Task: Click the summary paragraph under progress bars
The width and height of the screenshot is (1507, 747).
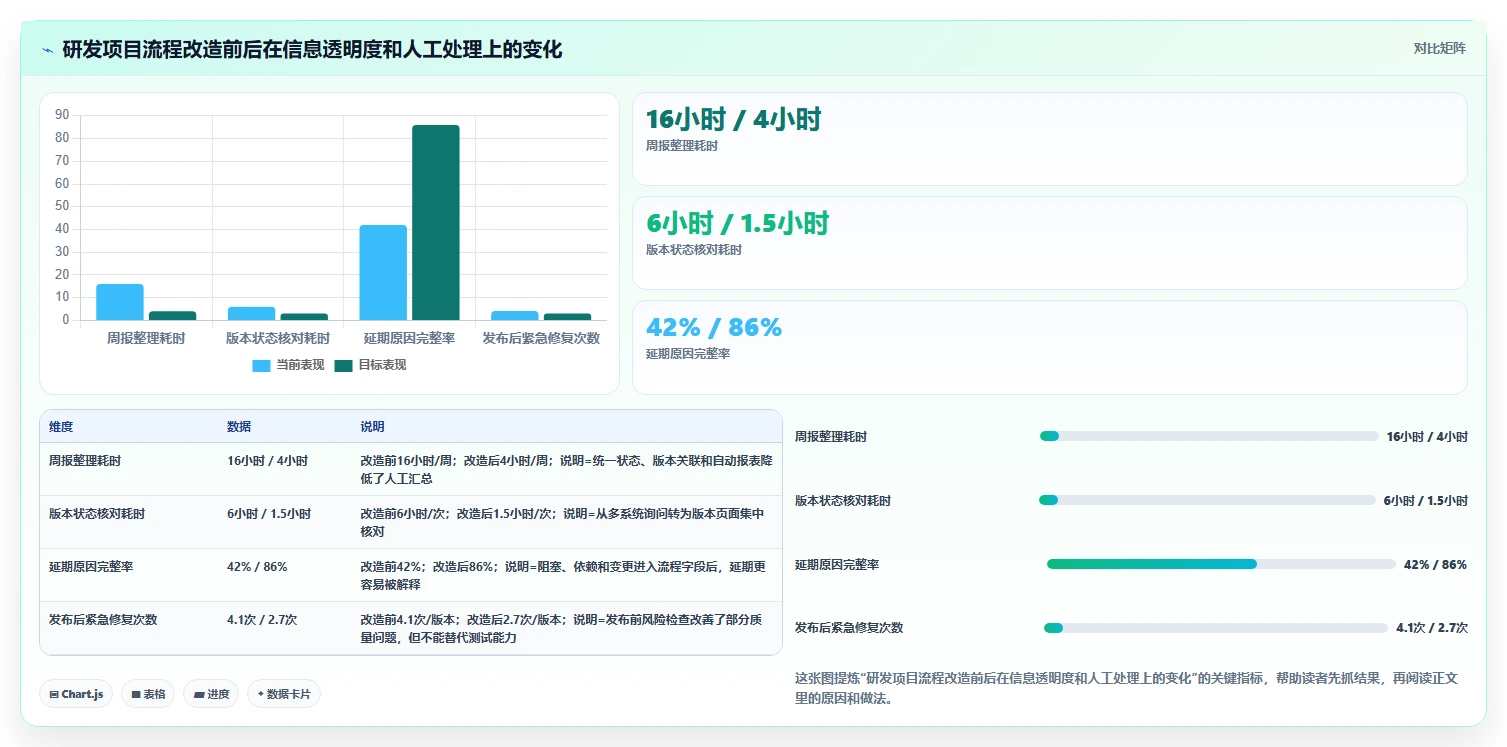Action: 1127,689
